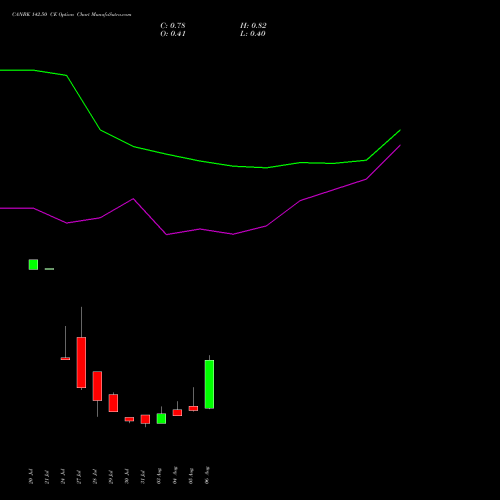Screen dimensions: 500x500
Task: Click the chart title text at top-left
Action: pyautogui.click(x=72, y=15)
